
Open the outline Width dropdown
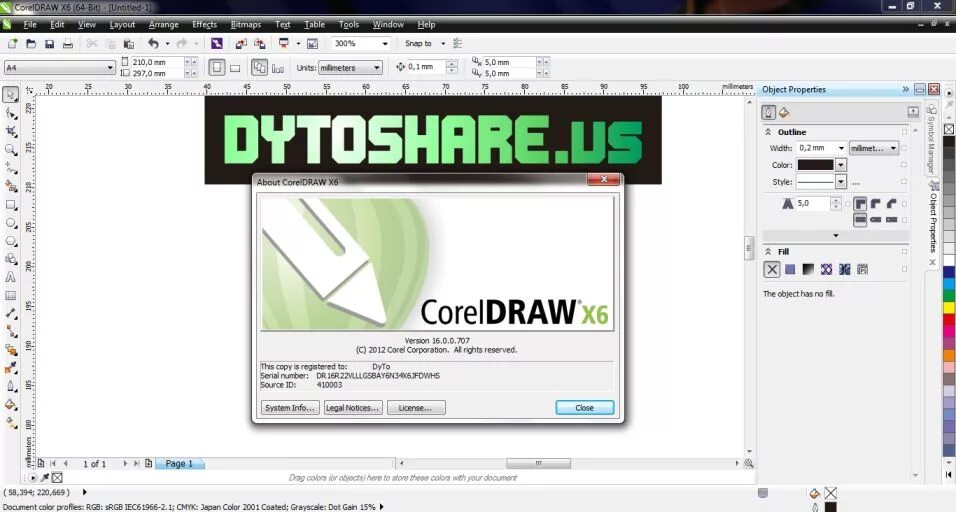[x=841, y=148]
